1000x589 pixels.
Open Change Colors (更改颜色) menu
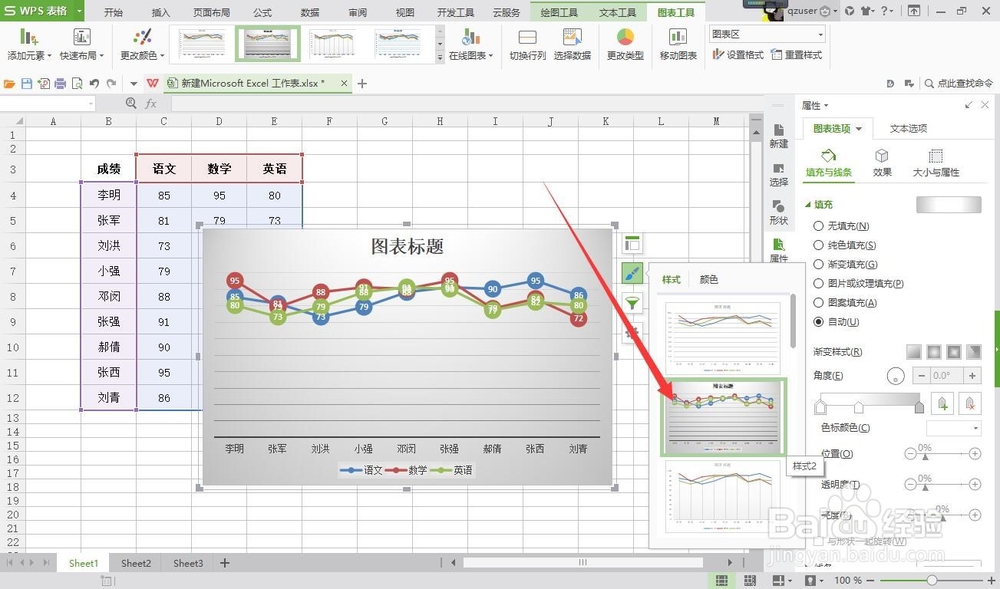(142, 44)
